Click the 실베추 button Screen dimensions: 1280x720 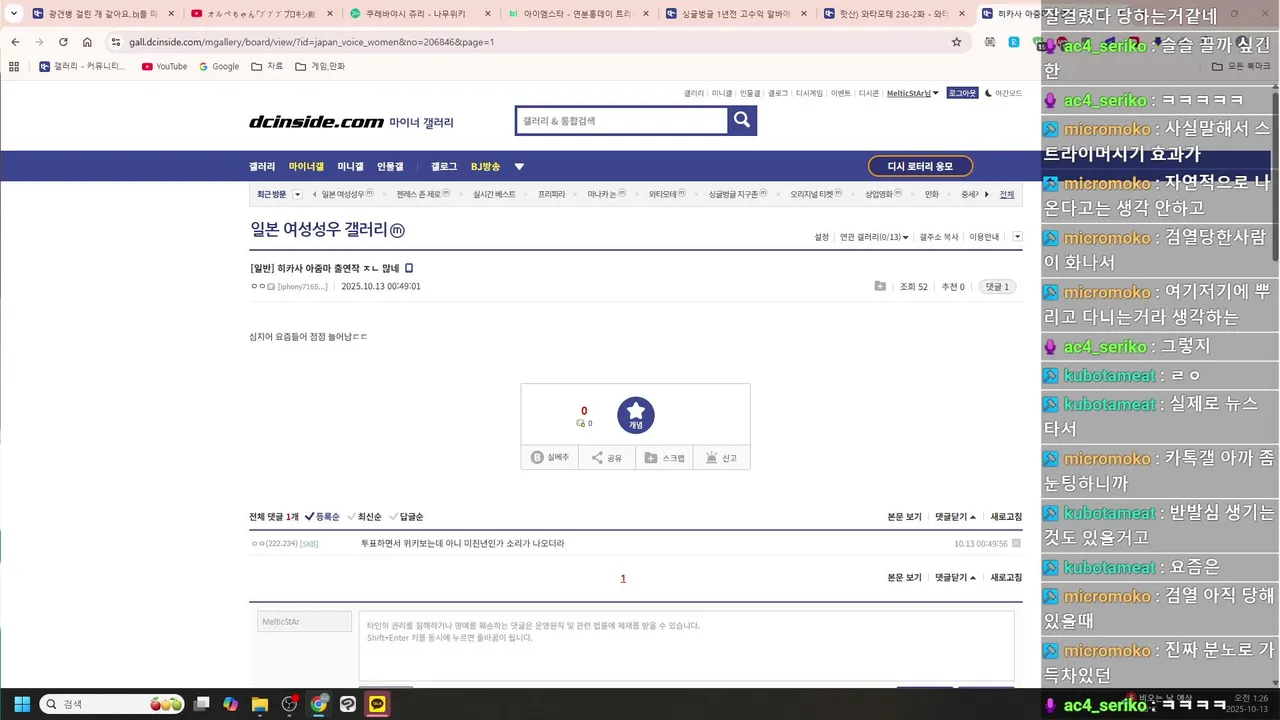pyautogui.click(x=550, y=457)
